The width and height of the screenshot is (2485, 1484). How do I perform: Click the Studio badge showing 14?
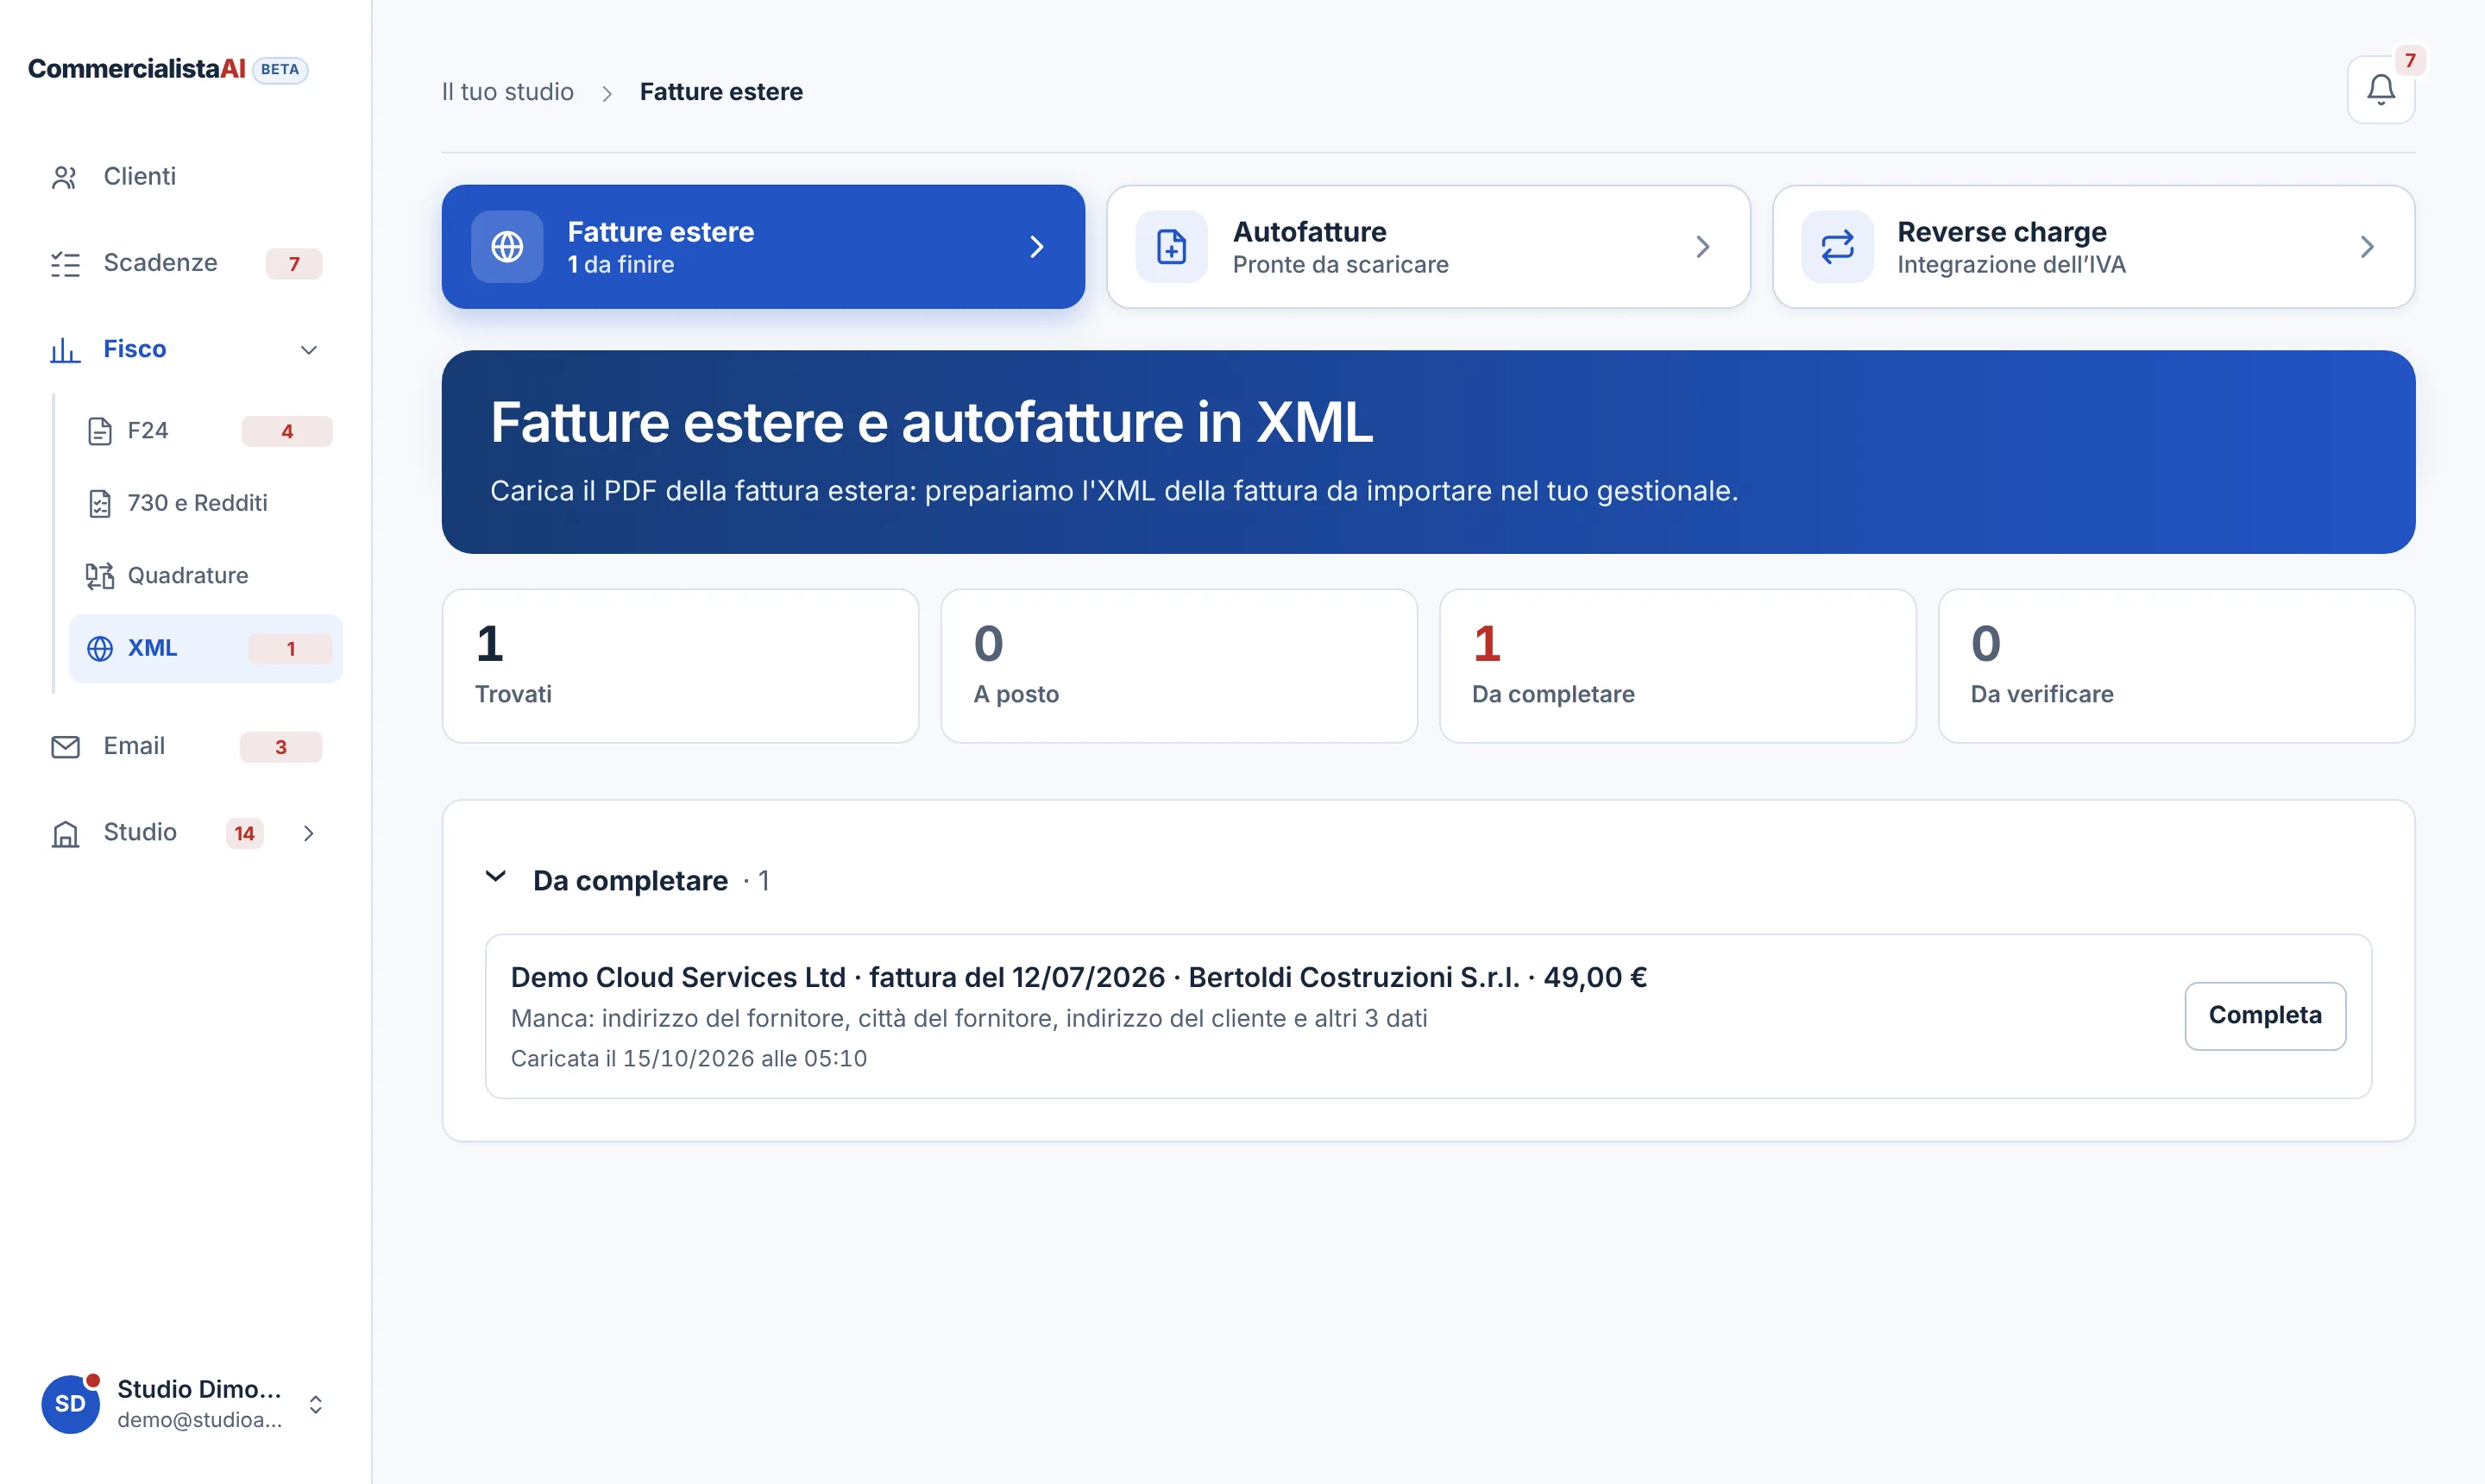coord(244,833)
